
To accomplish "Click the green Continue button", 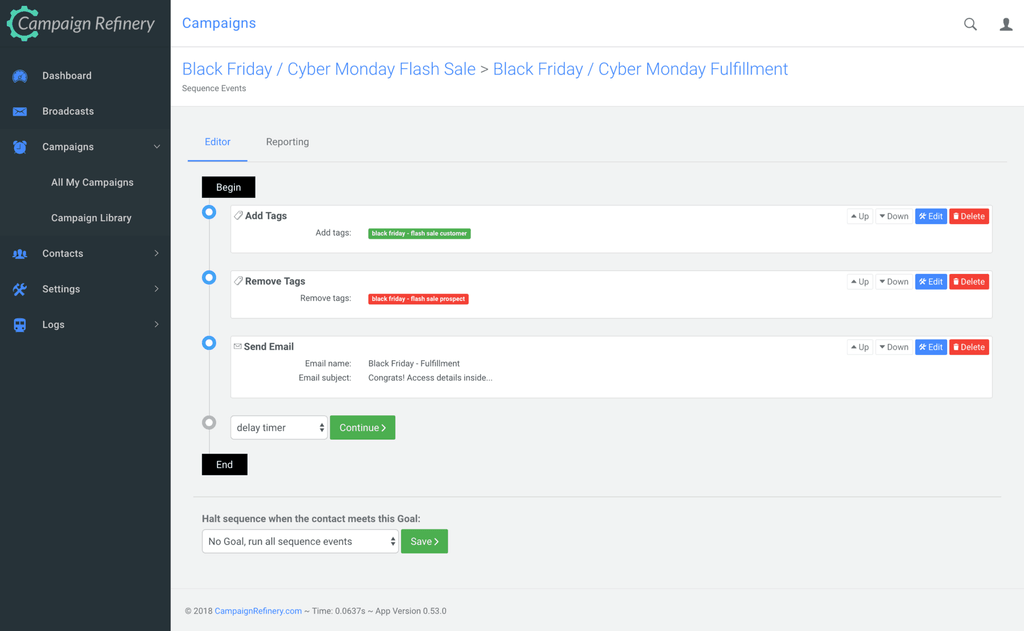I will tap(362, 428).
